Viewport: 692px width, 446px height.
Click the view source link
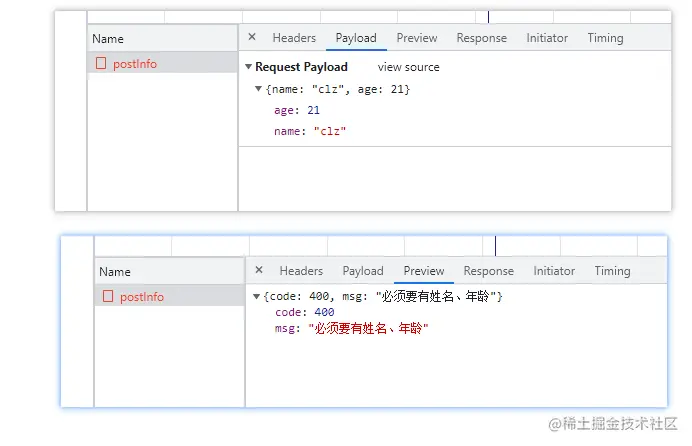pos(408,67)
